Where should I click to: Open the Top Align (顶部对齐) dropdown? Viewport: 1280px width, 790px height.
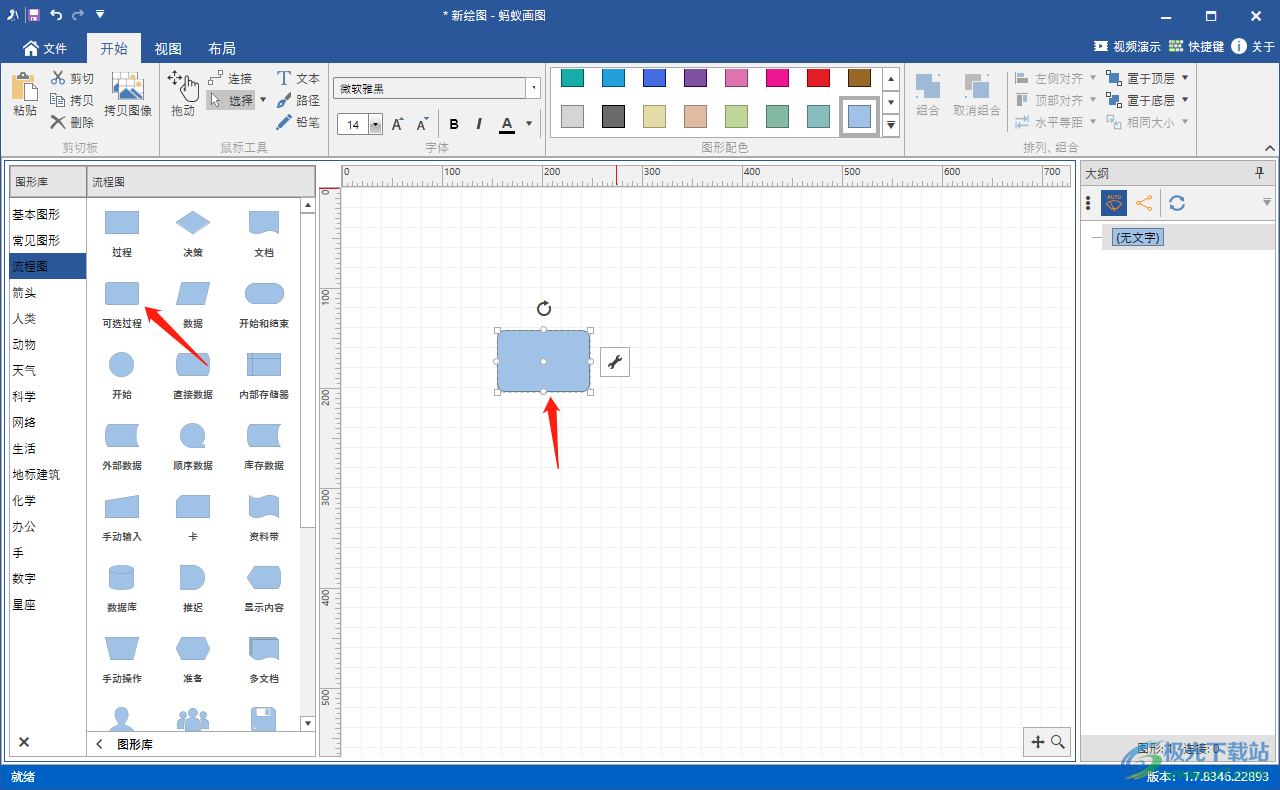pyautogui.click(x=1092, y=100)
